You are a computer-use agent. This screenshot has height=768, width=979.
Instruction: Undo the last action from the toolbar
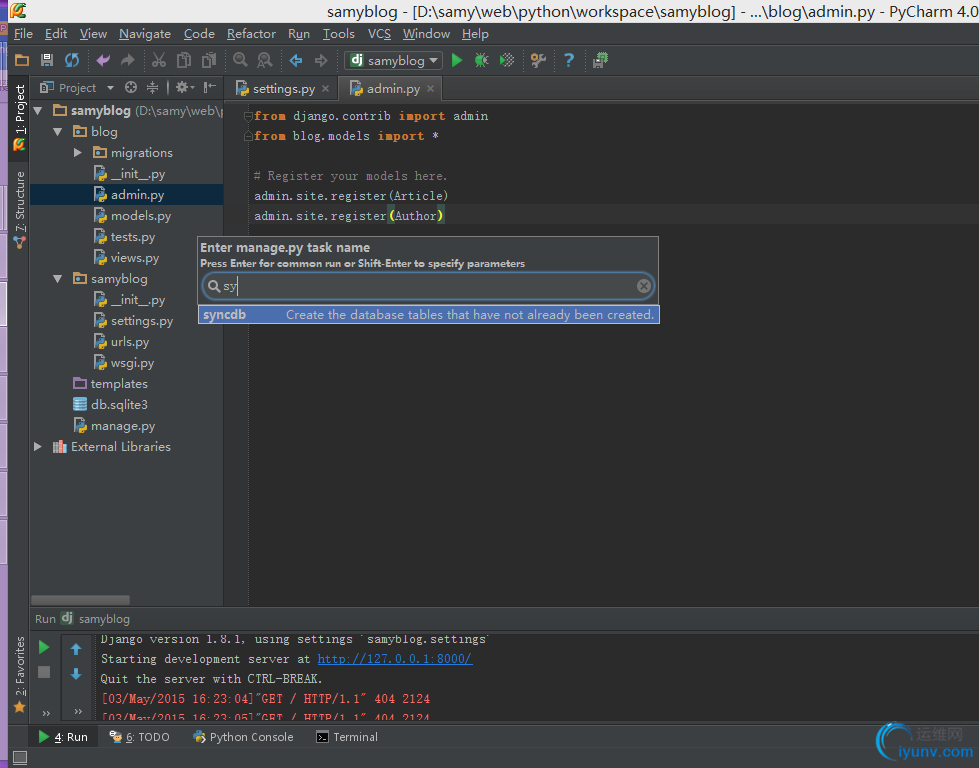103,61
